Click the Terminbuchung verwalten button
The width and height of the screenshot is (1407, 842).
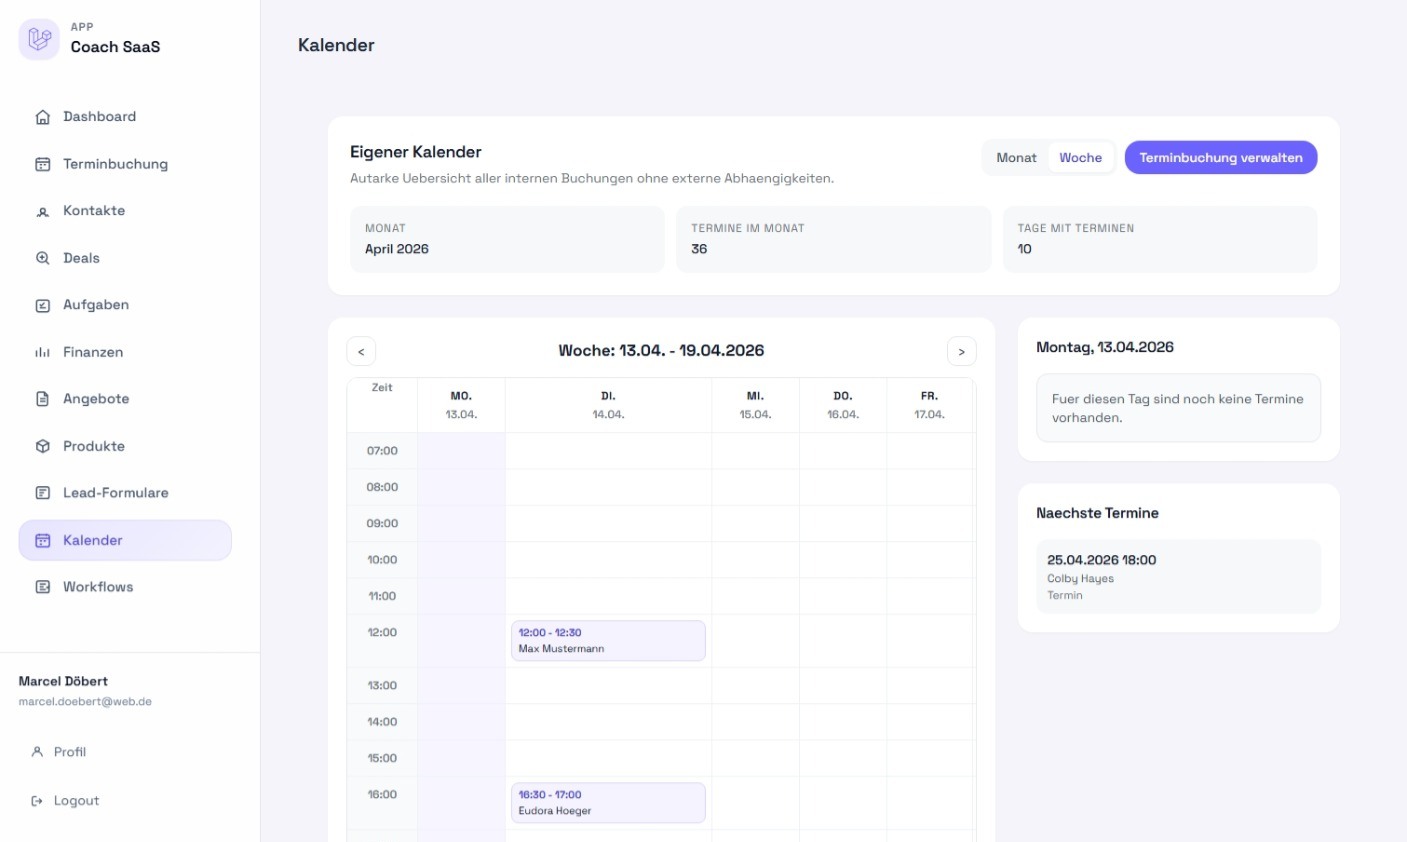tap(1221, 158)
